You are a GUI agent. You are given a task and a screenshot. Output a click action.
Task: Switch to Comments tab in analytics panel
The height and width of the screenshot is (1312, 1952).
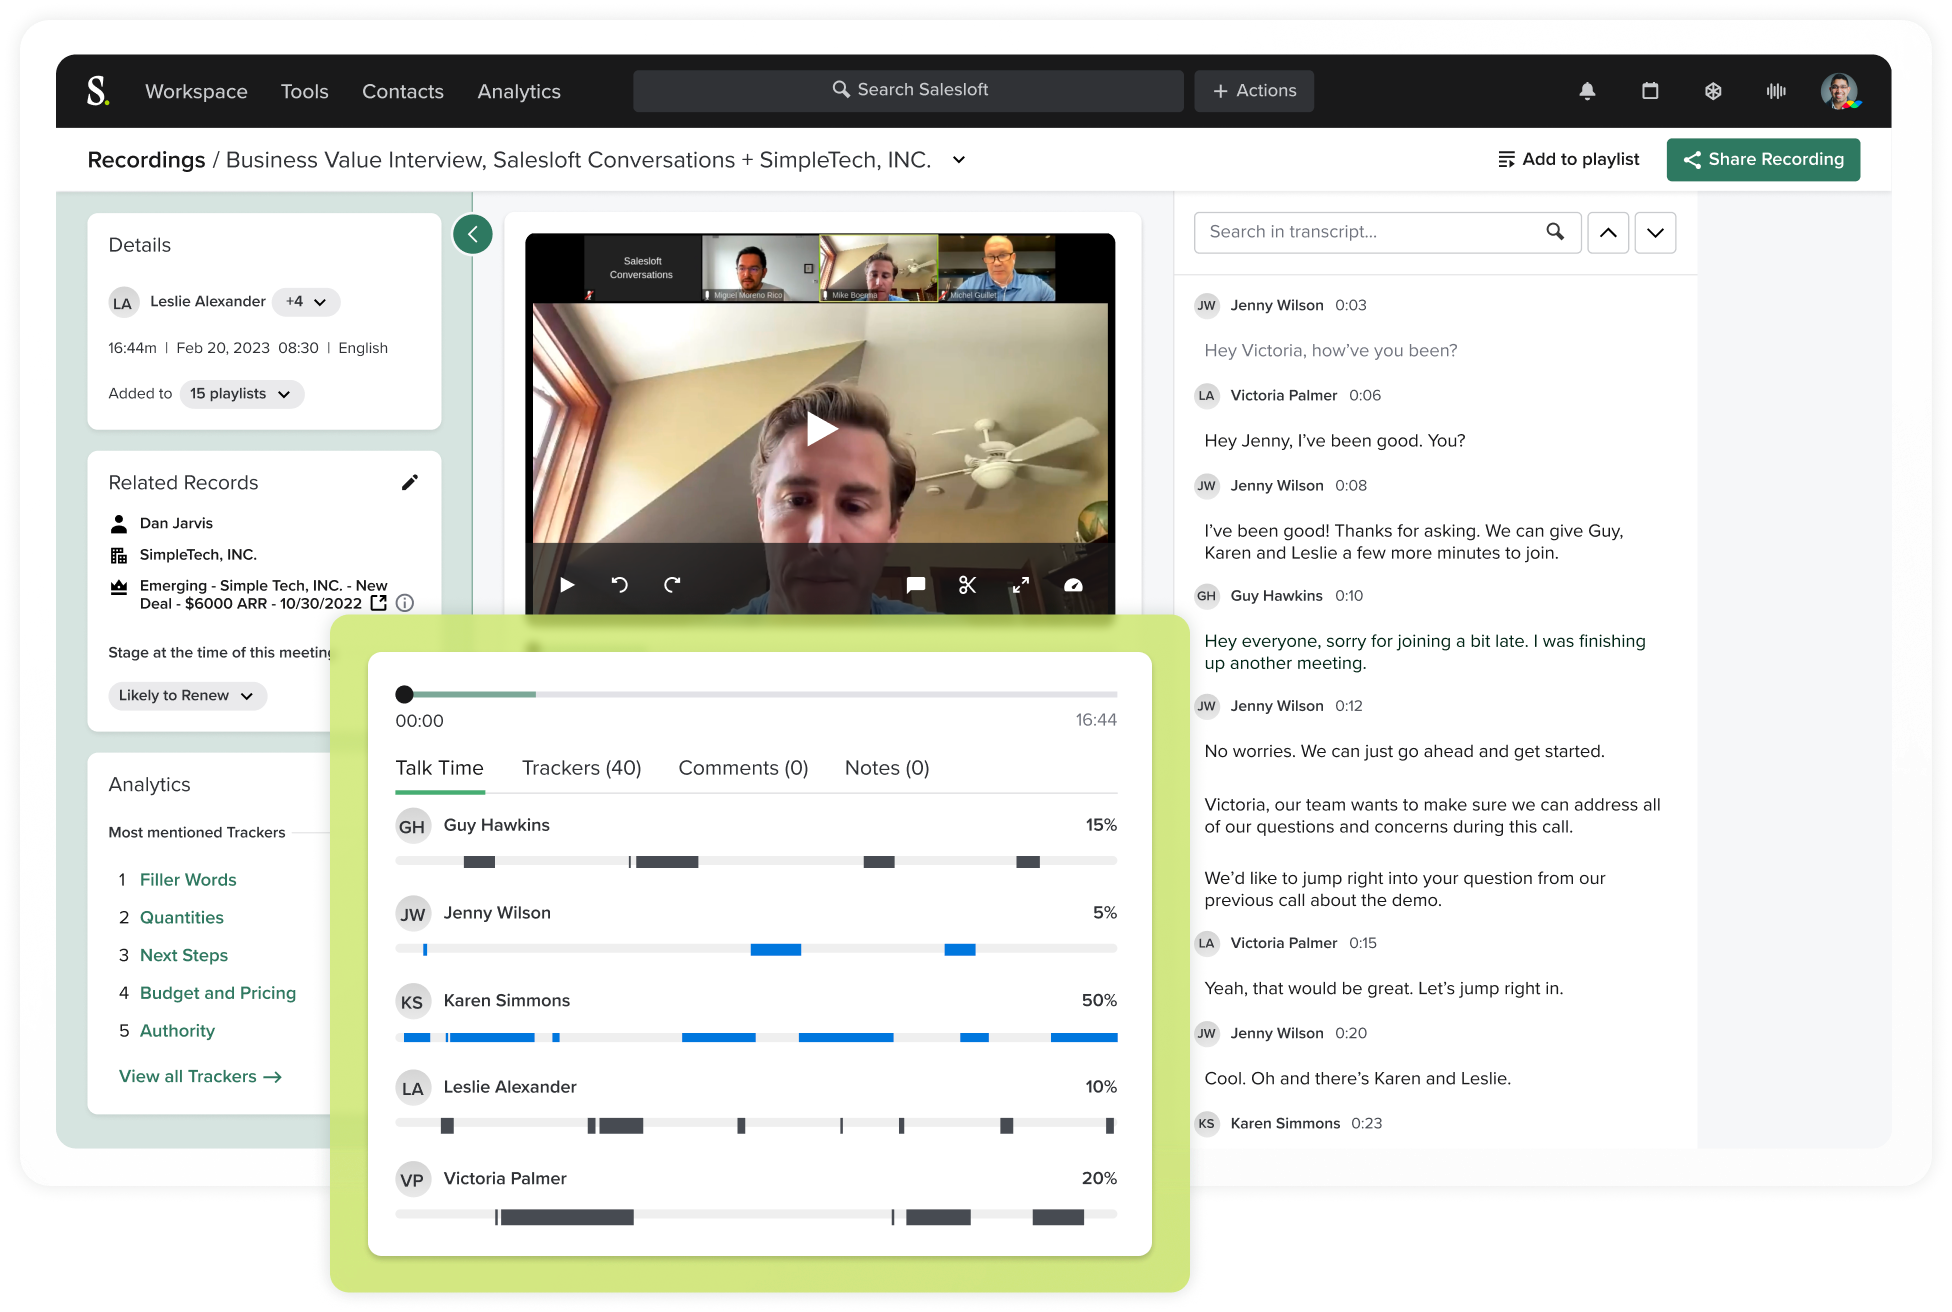pyautogui.click(x=742, y=769)
